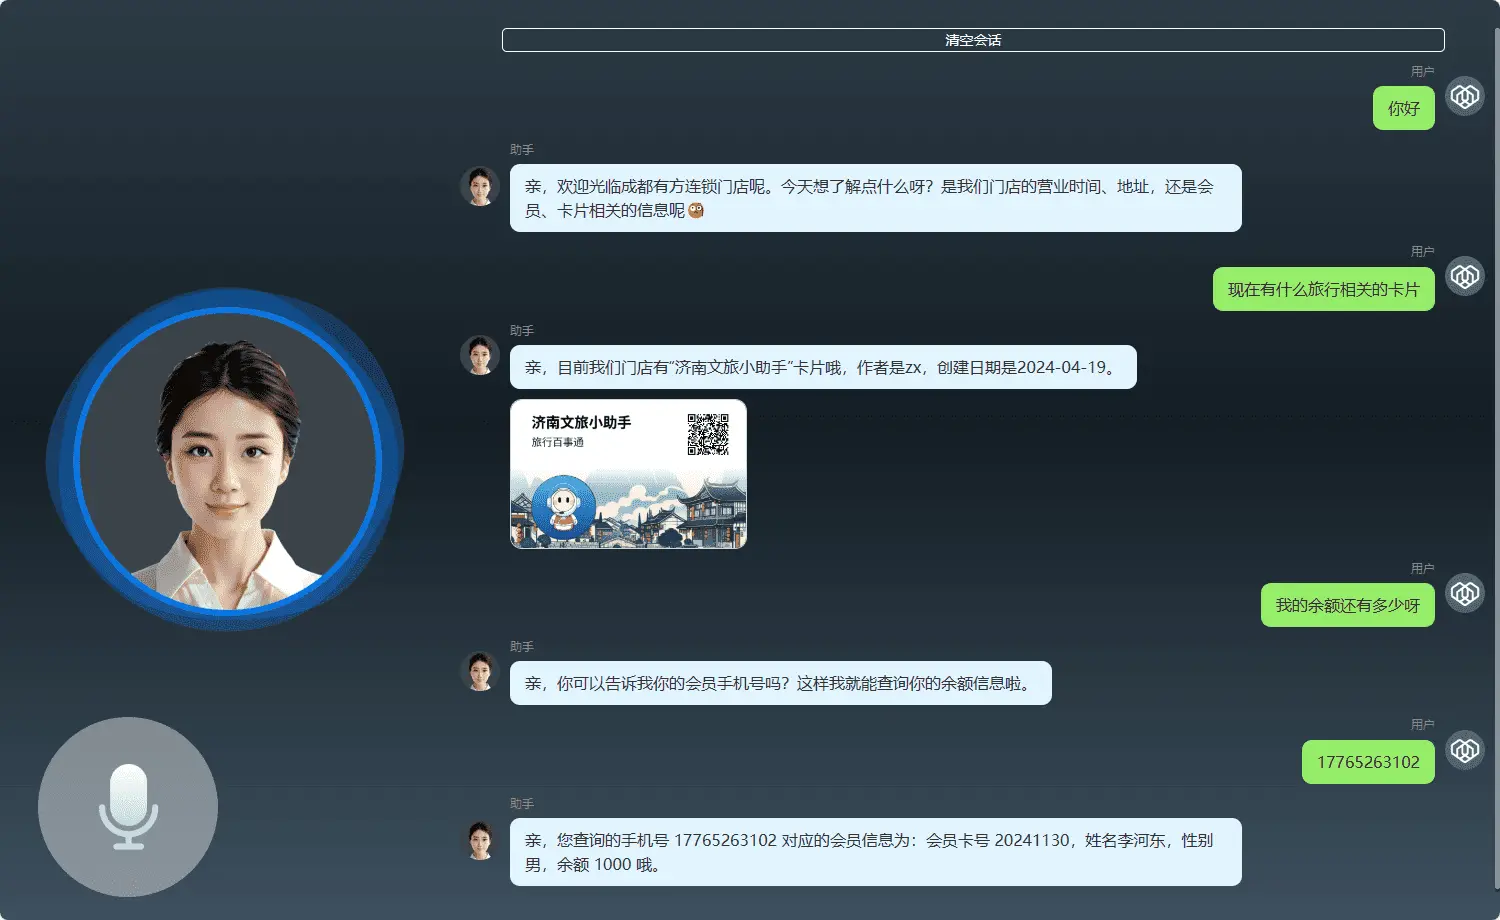Click assistant avatar beside phone number request
Screen dimensions: 1500x920
click(x=480, y=671)
